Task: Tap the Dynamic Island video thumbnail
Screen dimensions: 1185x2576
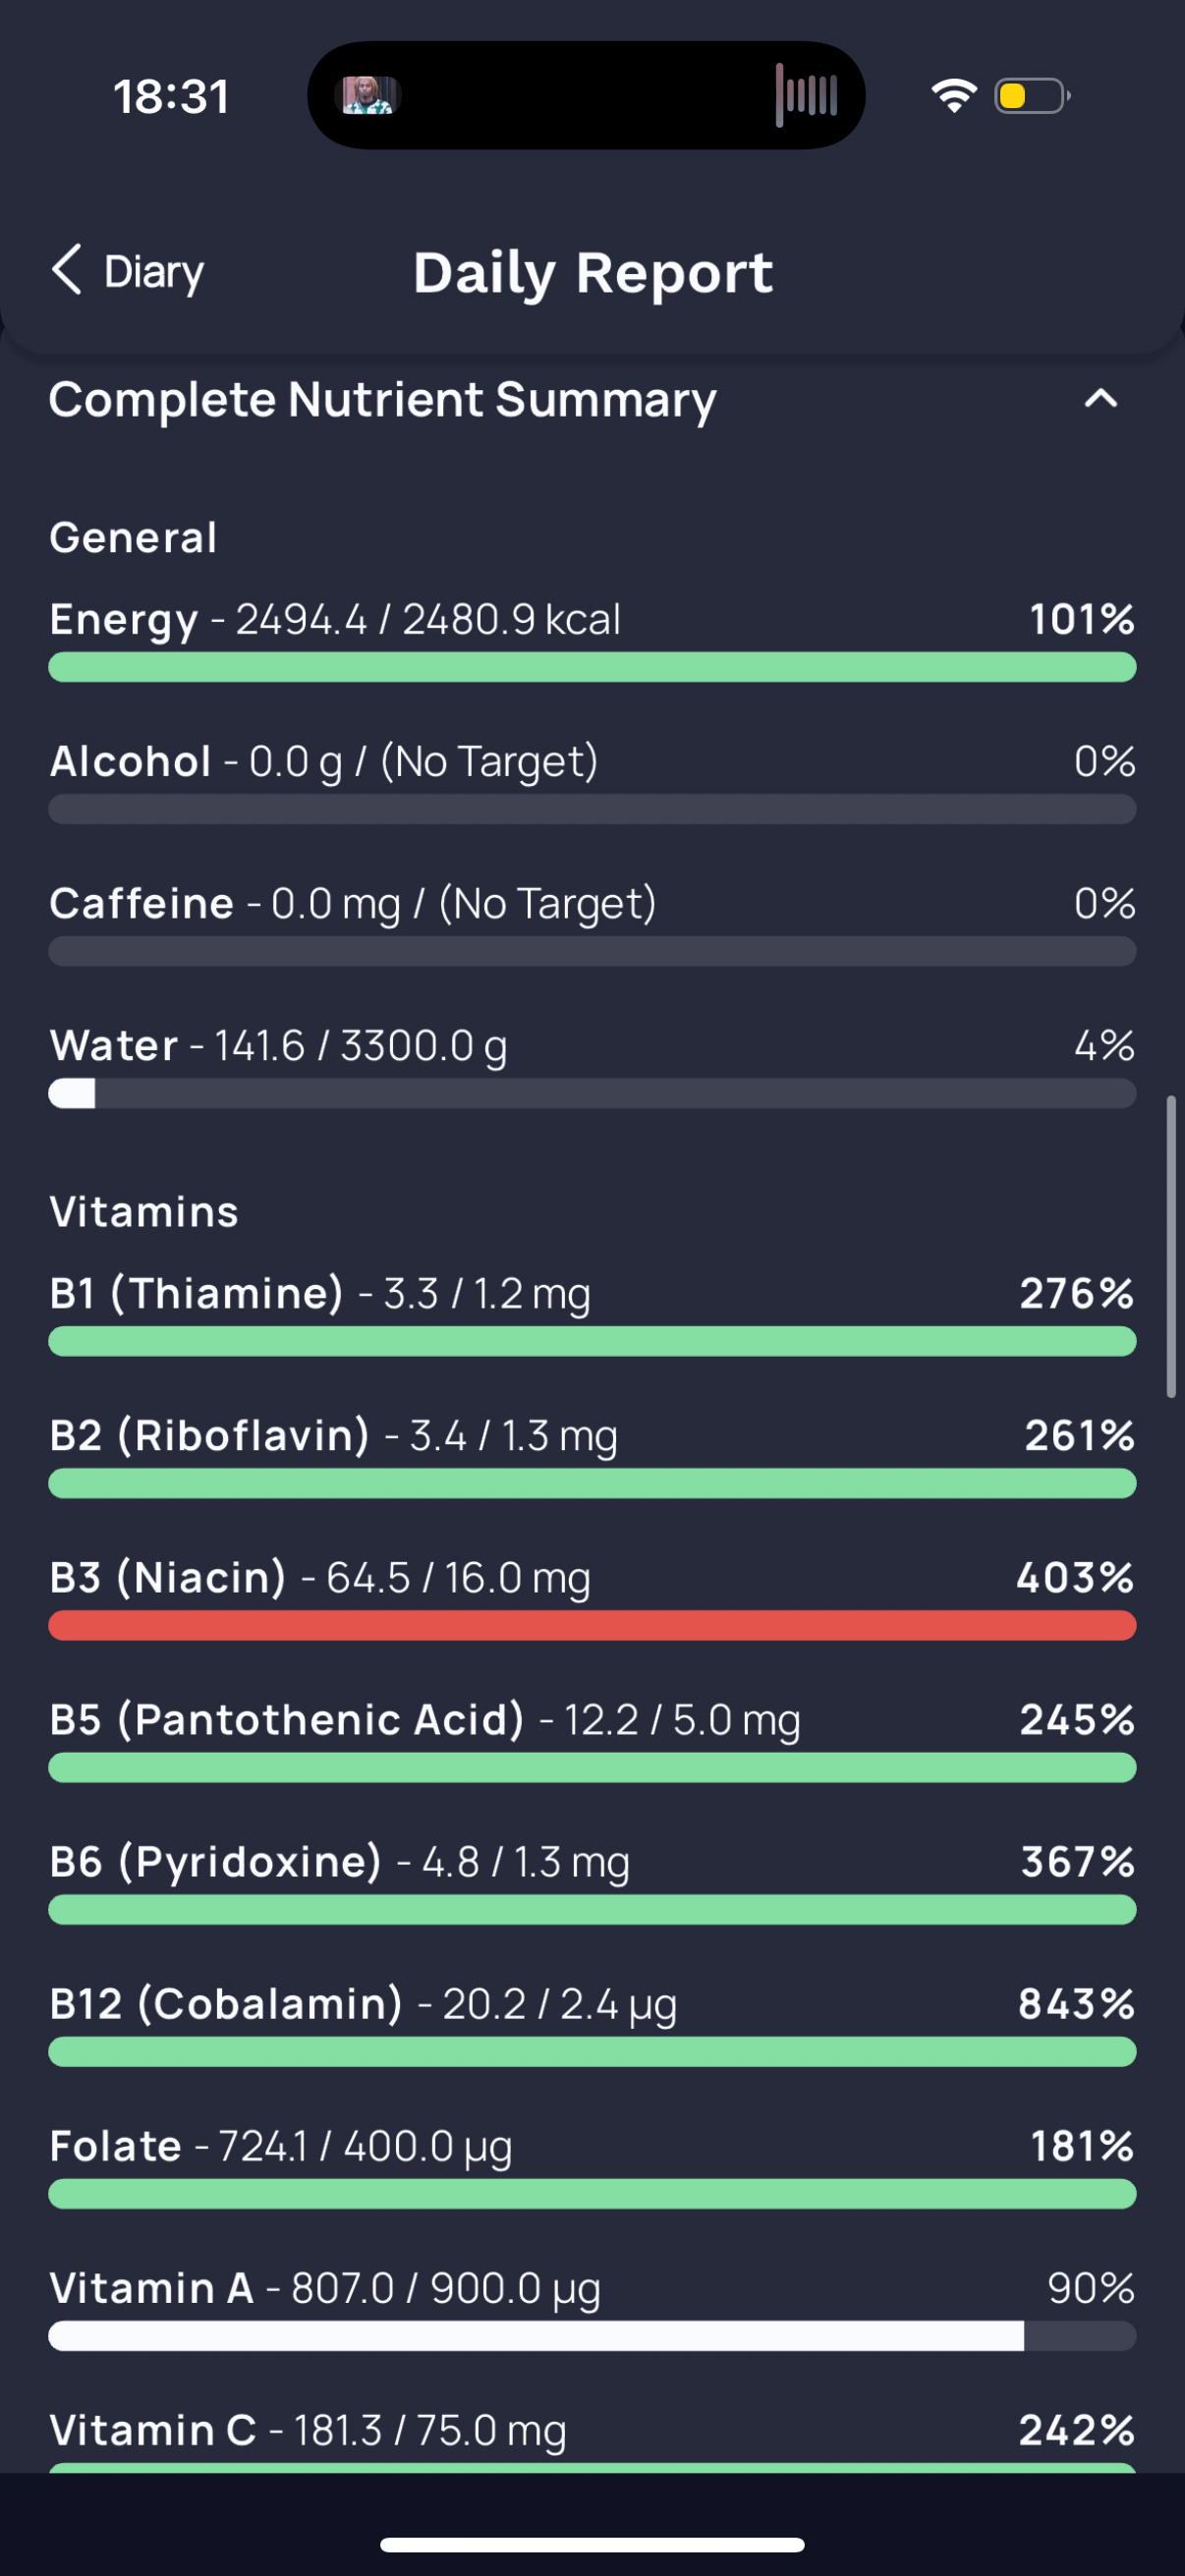Action: point(367,96)
